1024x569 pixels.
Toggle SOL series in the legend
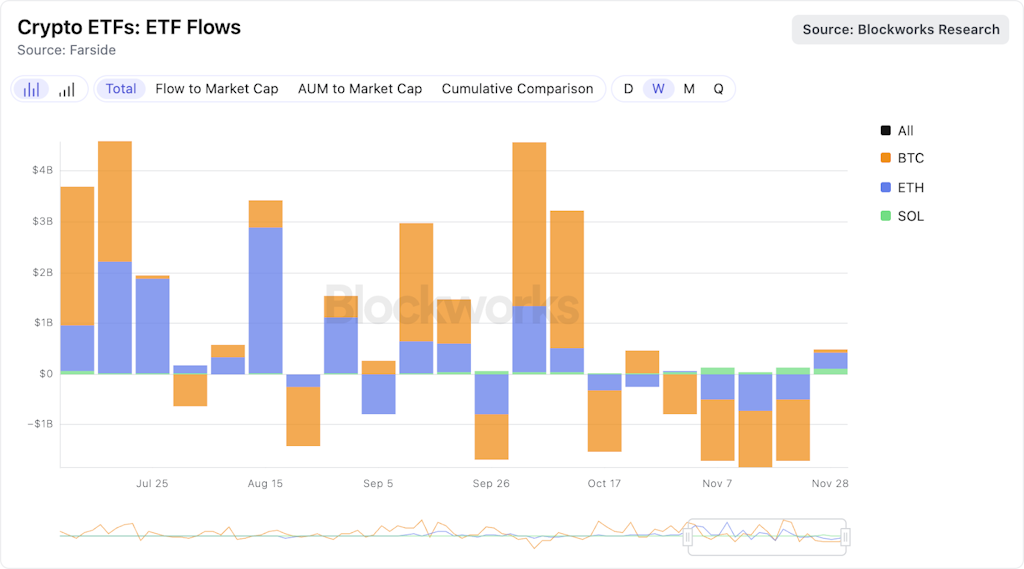coord(910,216)
